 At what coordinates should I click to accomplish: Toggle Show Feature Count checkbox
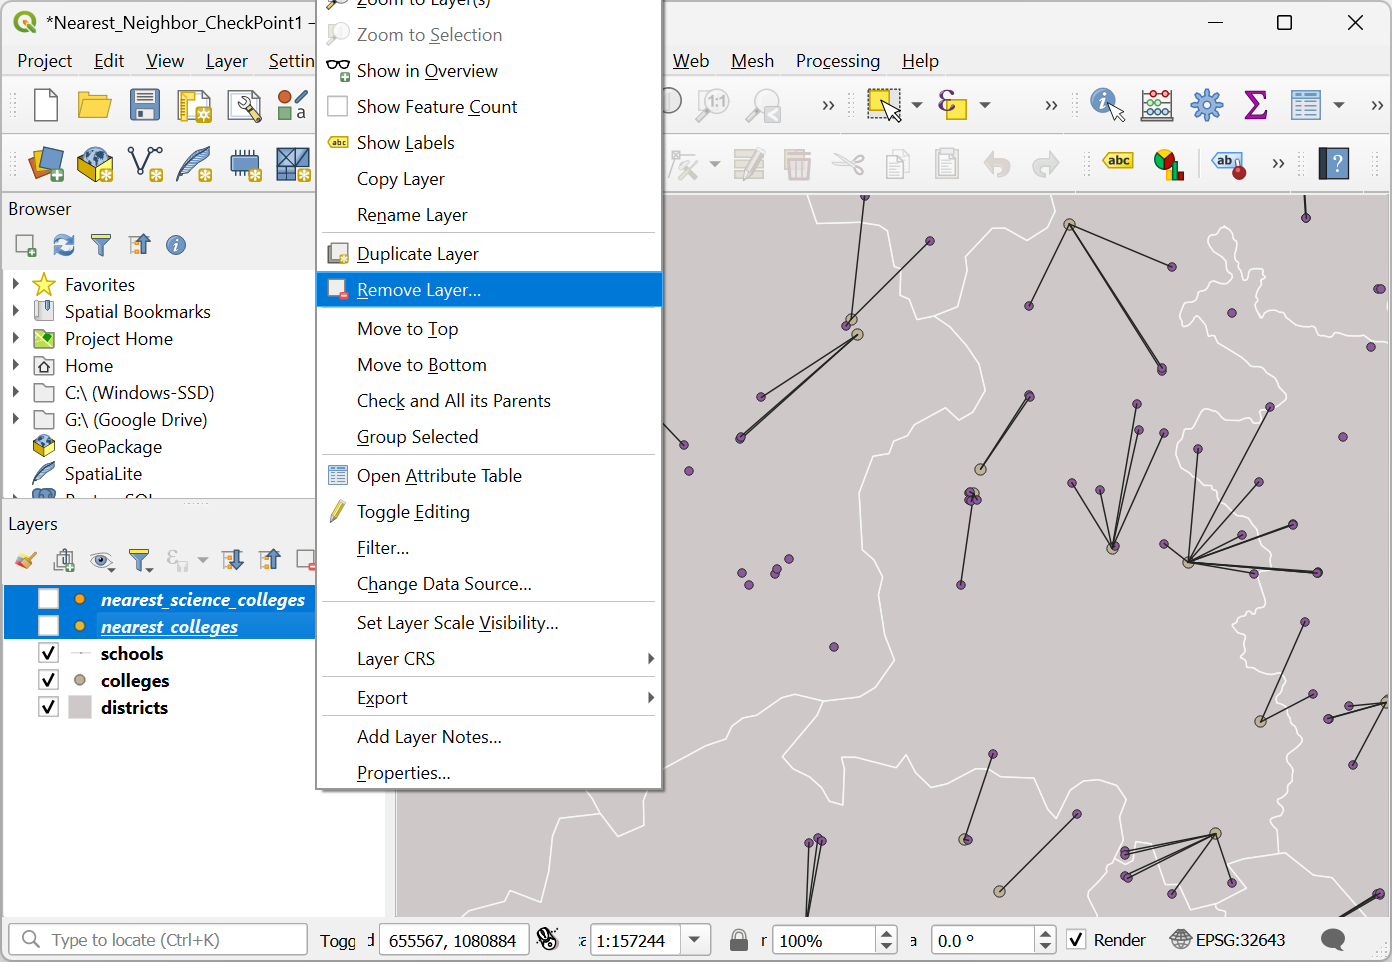338,106
